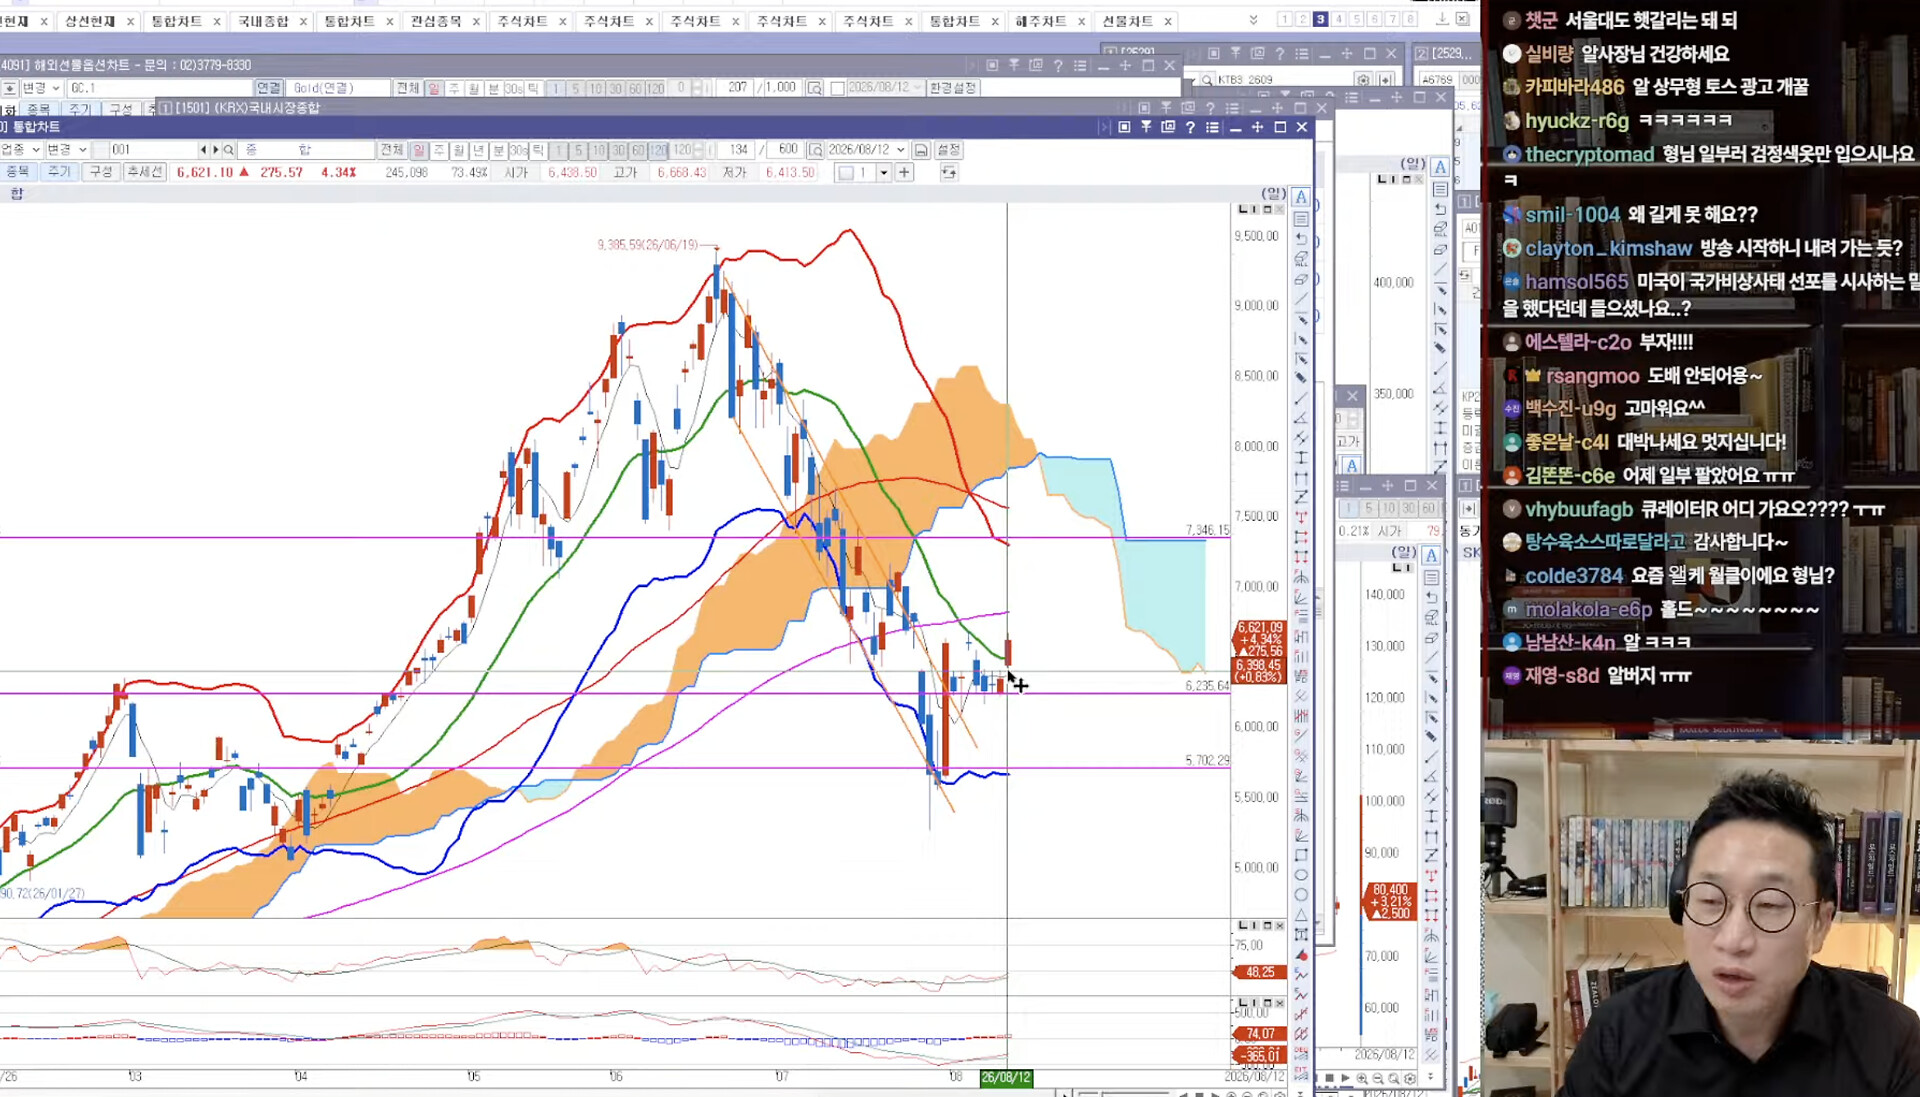The width and height of the screenshot is (1920, 1097).
Task: Click the 주기 button under the 통합차트 toolbar
Action: (60, 172)
